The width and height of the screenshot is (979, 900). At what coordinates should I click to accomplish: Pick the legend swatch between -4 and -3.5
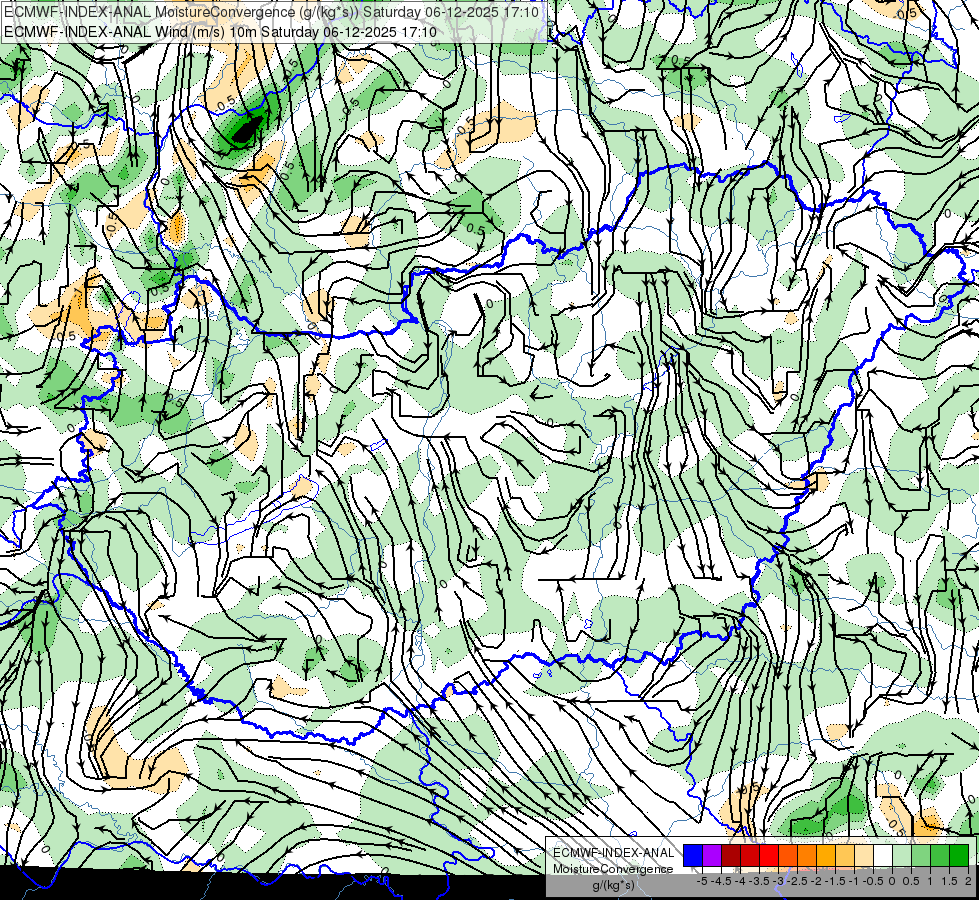(750, 855)
